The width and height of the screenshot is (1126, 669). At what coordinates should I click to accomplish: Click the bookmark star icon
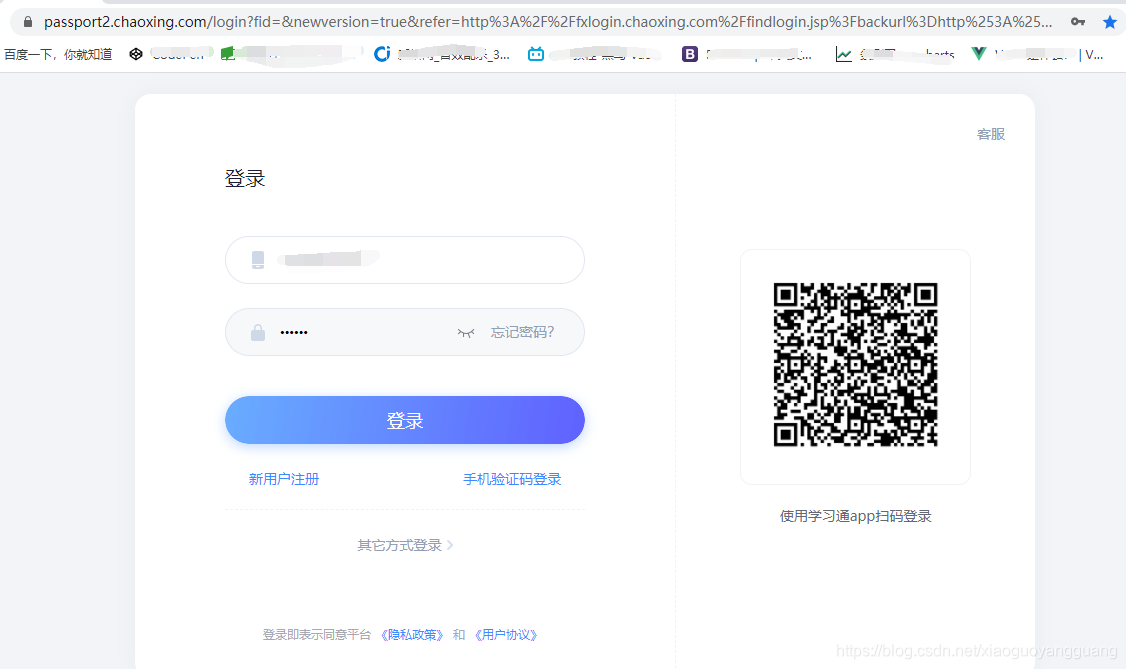tap(1109, 22)
